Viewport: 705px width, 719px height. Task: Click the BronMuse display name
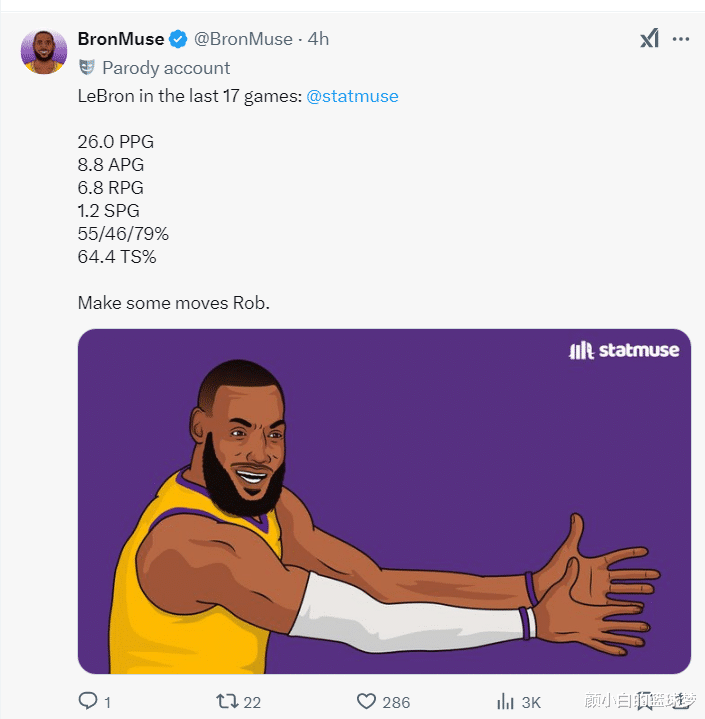tap(120, 39)
